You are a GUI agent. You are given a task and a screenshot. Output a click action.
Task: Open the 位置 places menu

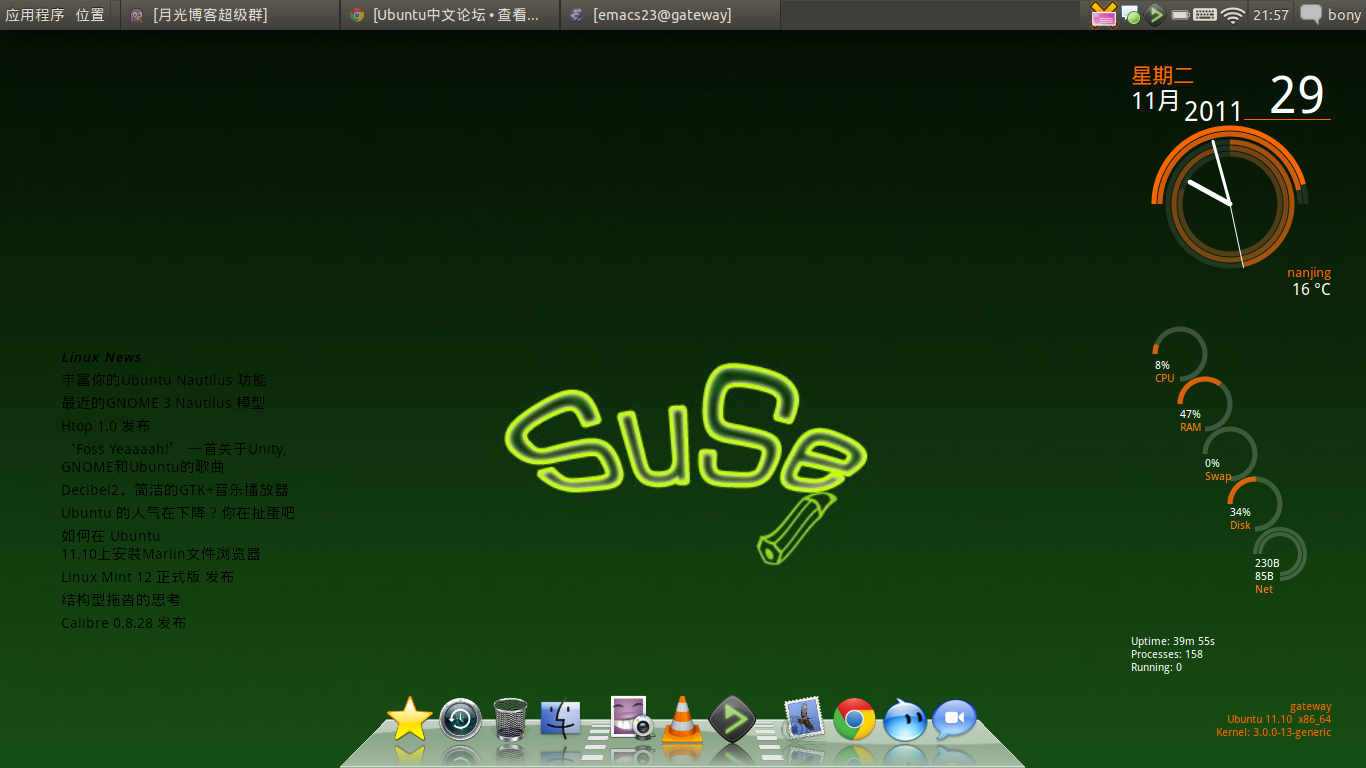[x=90, y=15]
